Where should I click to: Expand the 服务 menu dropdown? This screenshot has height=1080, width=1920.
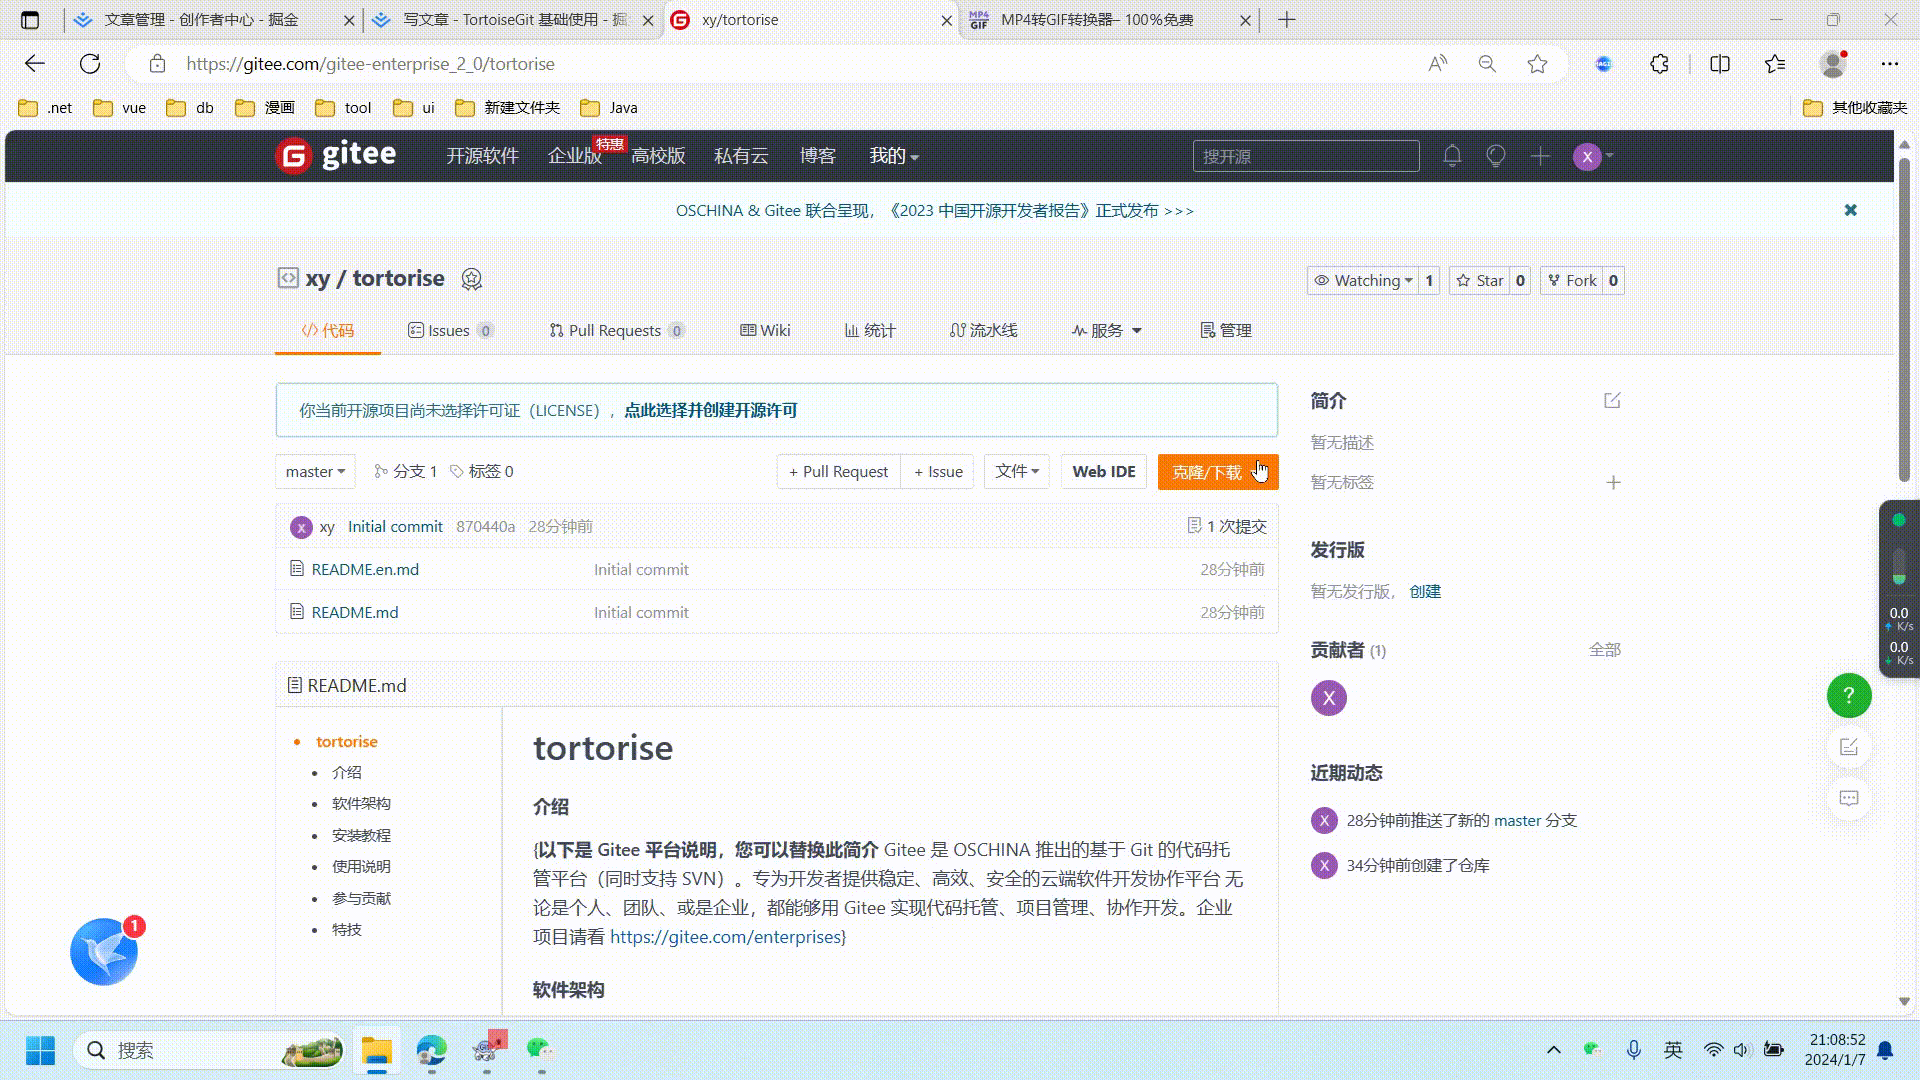[1107, 331]
